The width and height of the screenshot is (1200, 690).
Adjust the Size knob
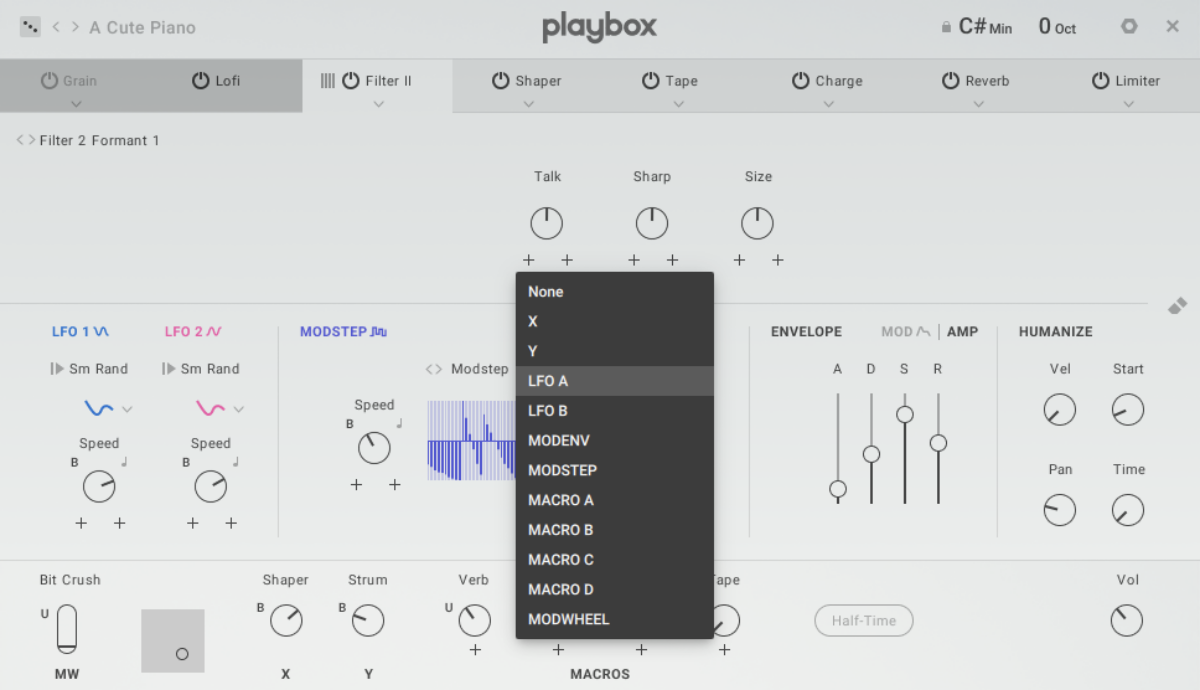pos(757,223)
